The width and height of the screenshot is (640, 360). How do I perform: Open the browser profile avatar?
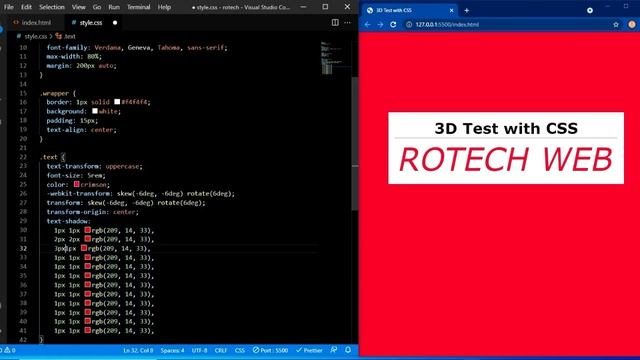tap(632, 24)
